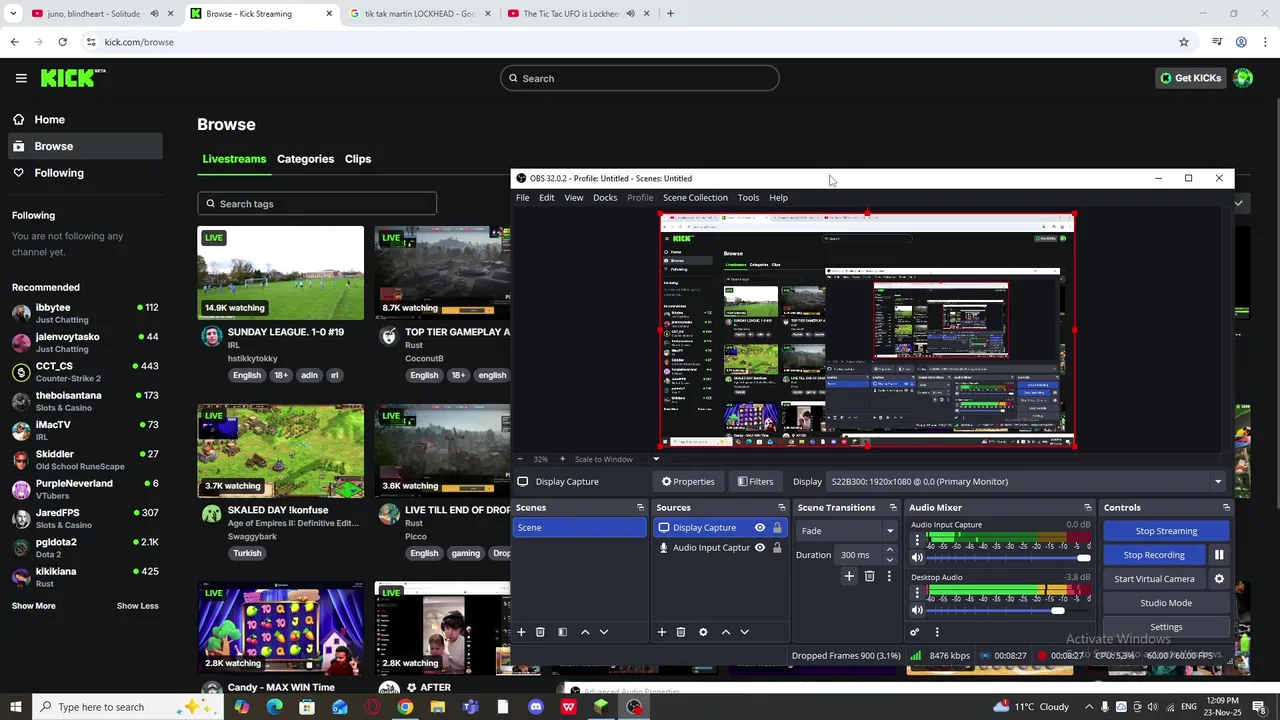
Task: Mute Audio Input Capture speaker icon
Action: [917, 557]
